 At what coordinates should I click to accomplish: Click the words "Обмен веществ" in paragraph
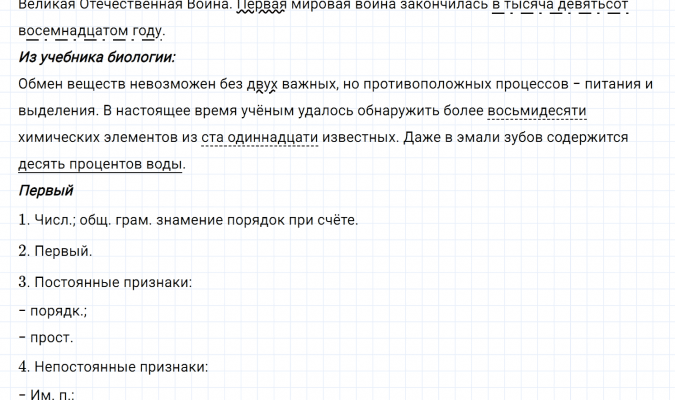click(x=67, y=83)
